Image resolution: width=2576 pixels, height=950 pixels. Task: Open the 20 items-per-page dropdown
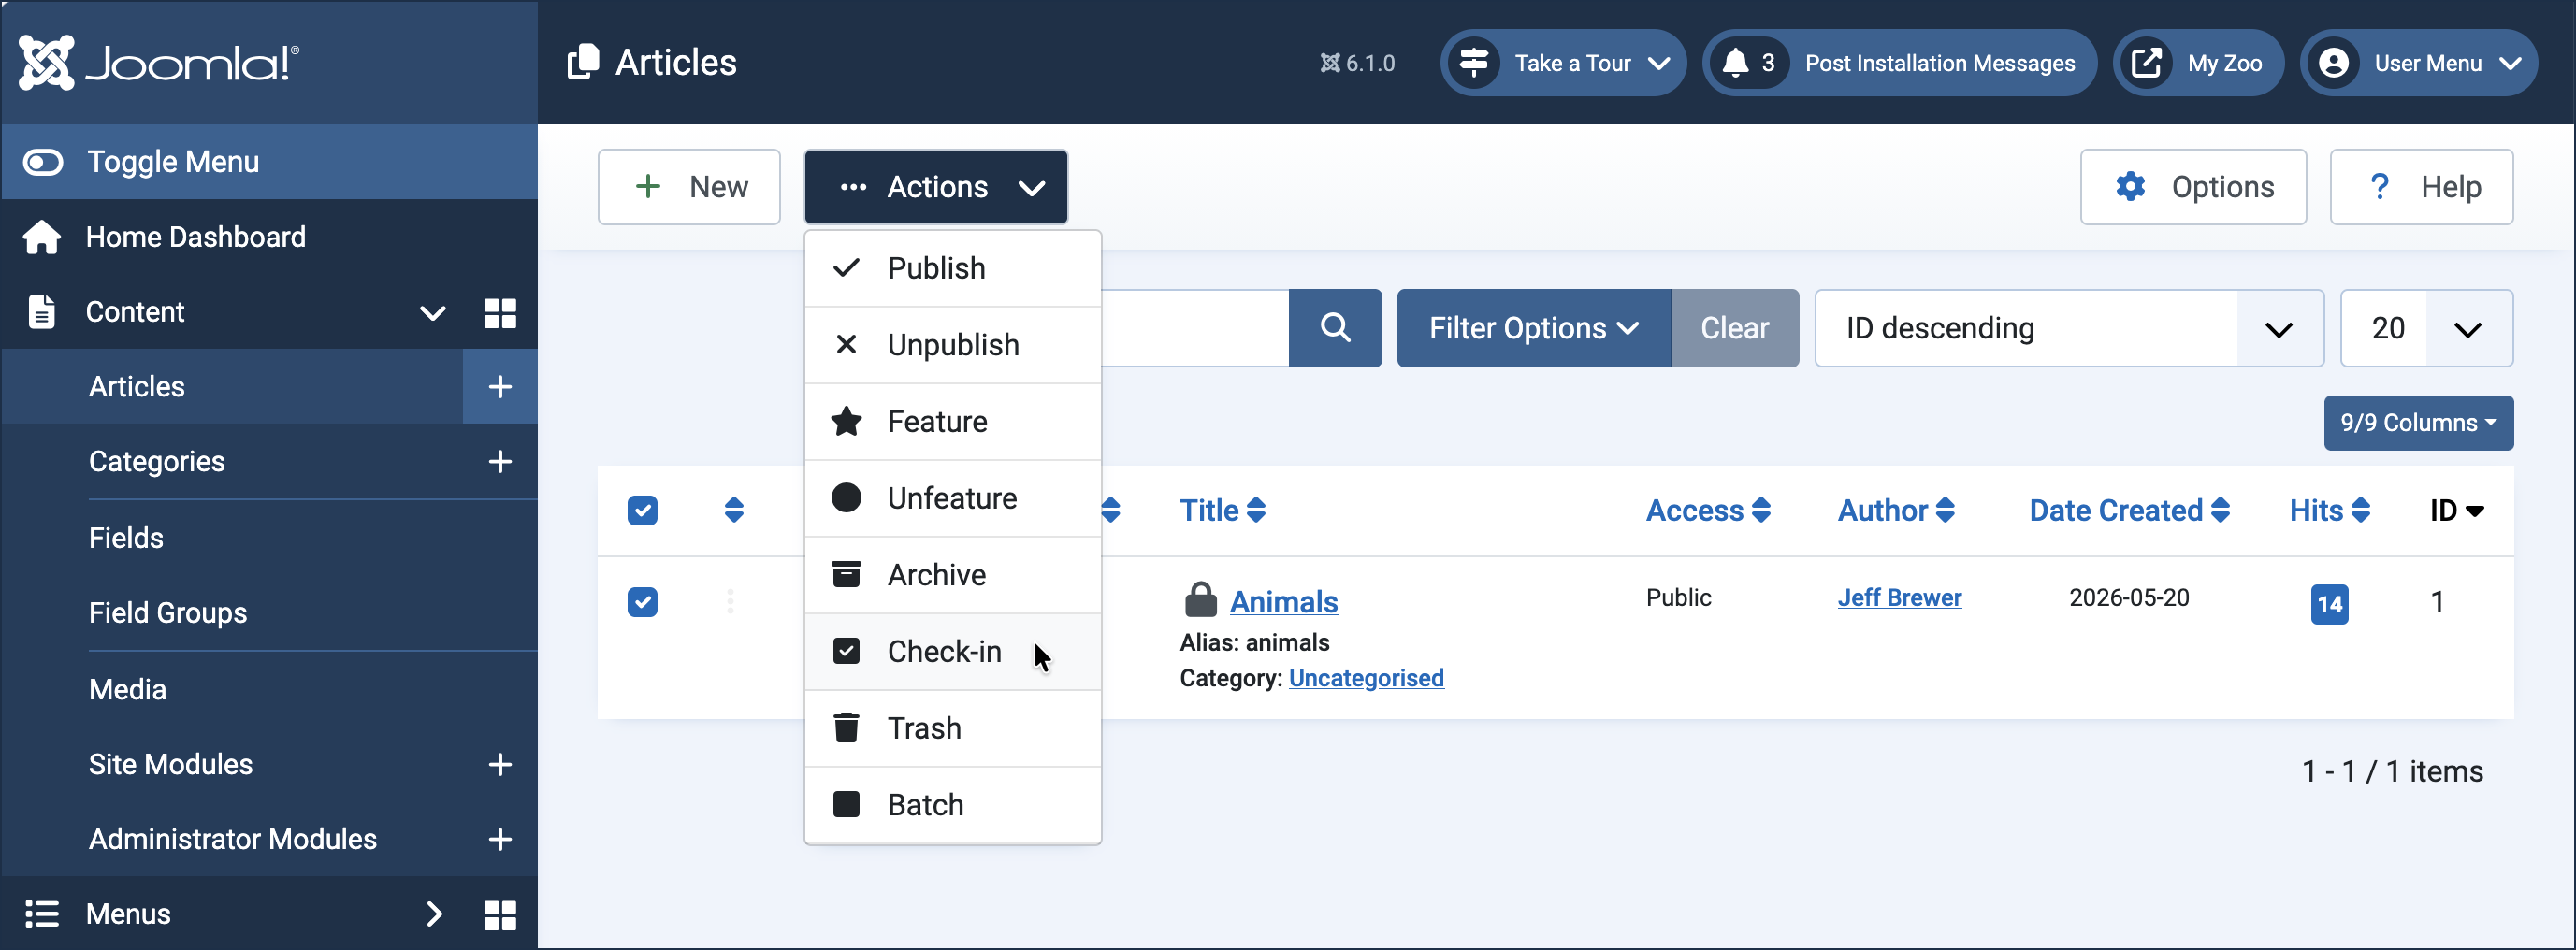(x=2426, y=328)
